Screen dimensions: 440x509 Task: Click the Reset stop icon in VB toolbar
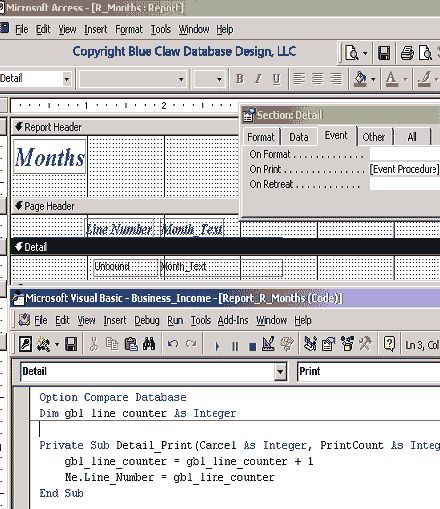tap(253, 346)
